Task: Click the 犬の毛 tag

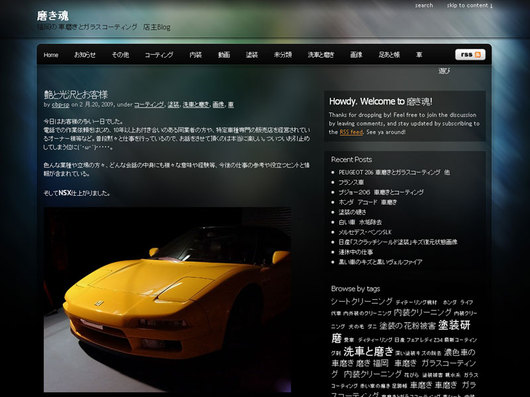Action: pos(356,326)
